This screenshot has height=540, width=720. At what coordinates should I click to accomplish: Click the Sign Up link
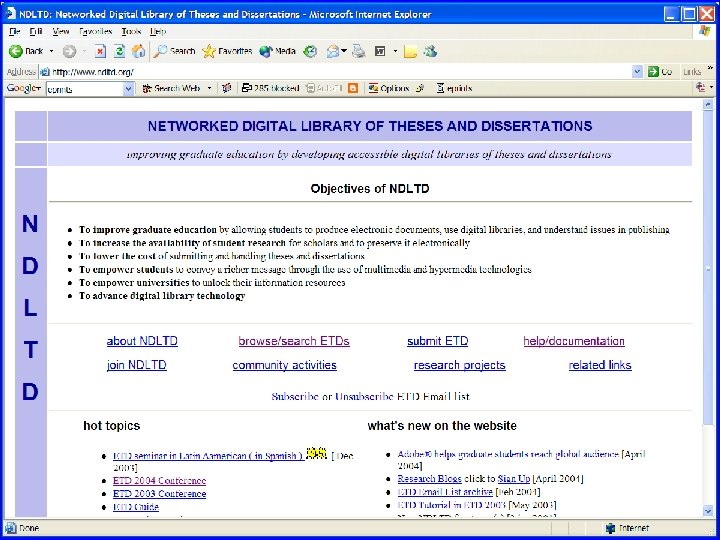coord(514,479)
